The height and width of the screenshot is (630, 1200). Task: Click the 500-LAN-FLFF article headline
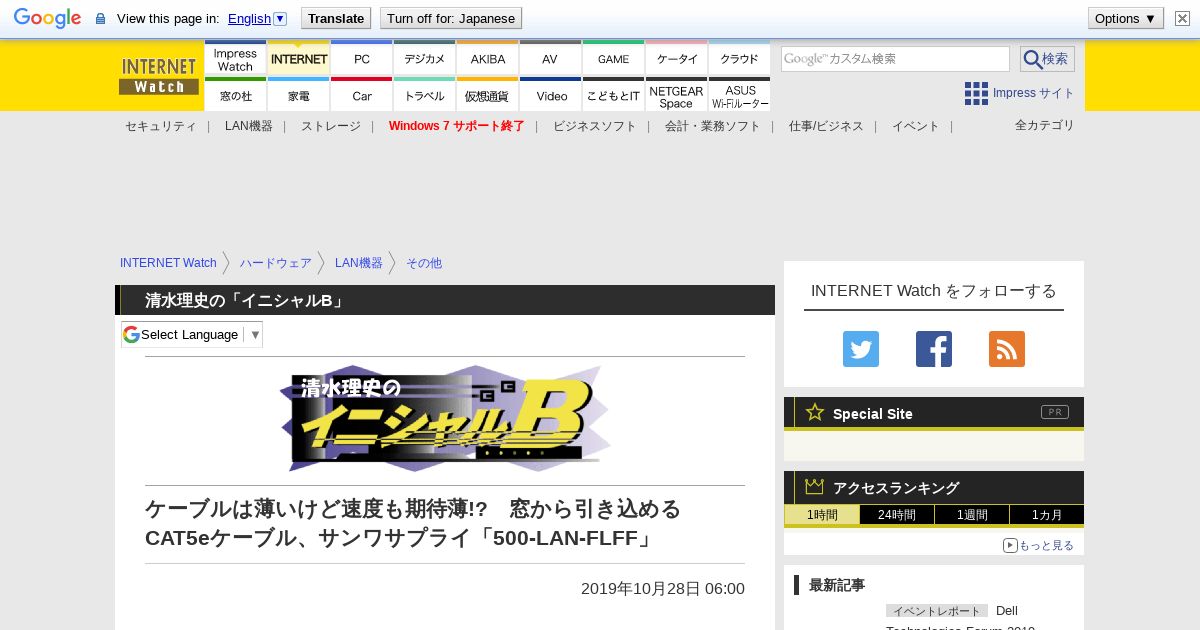coord(413,524)
